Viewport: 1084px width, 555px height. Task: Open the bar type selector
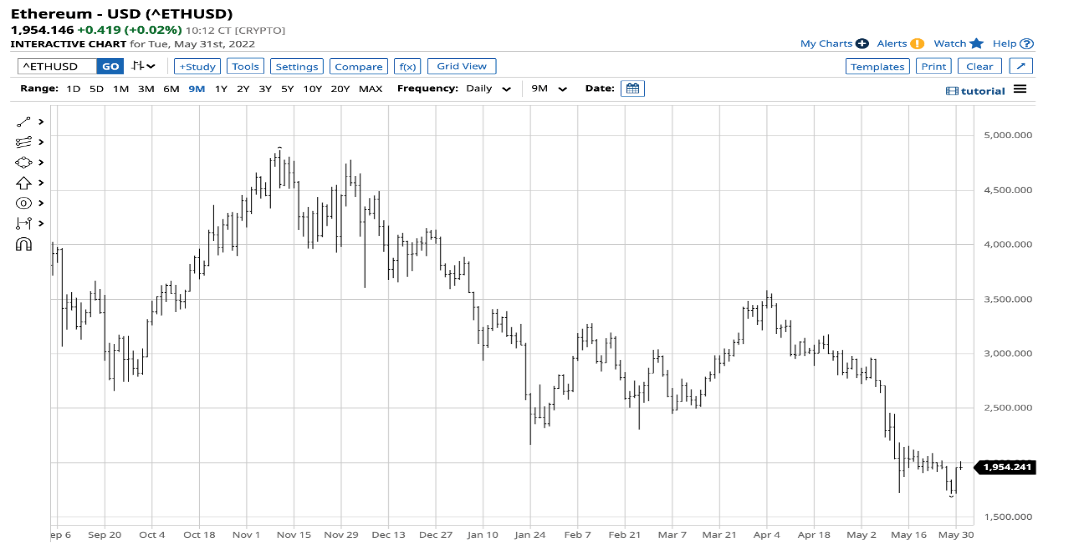pyautogui.click(x=144, y=66)
